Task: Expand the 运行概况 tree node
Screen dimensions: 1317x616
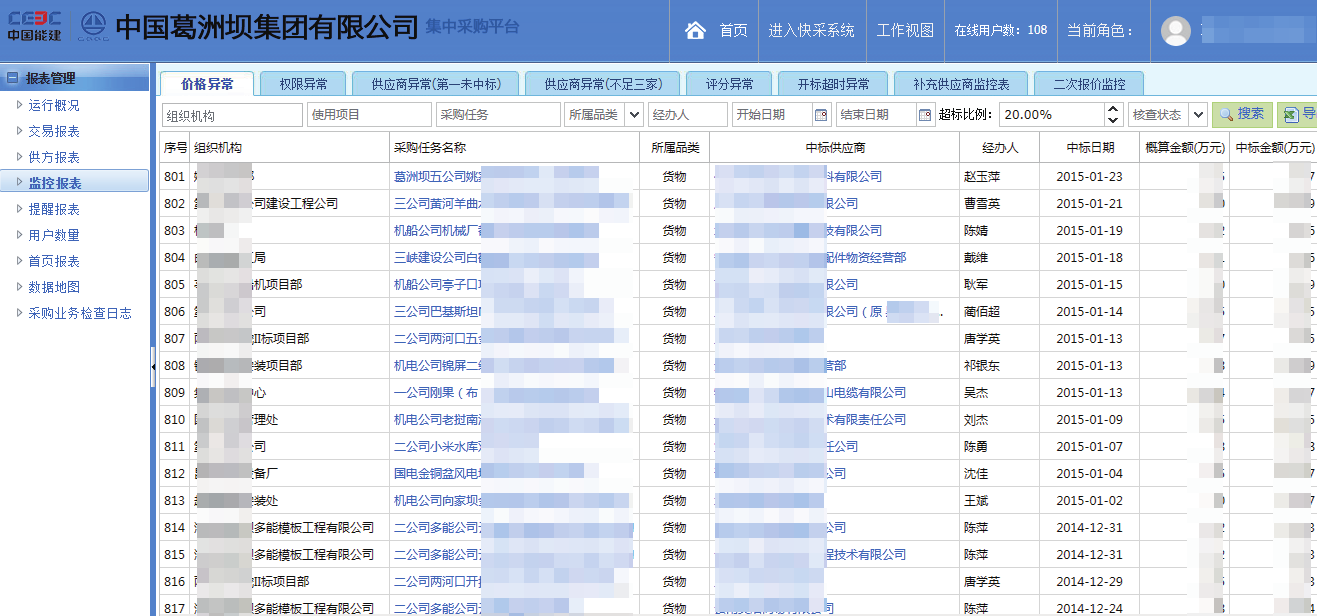Action: (19, 105)
